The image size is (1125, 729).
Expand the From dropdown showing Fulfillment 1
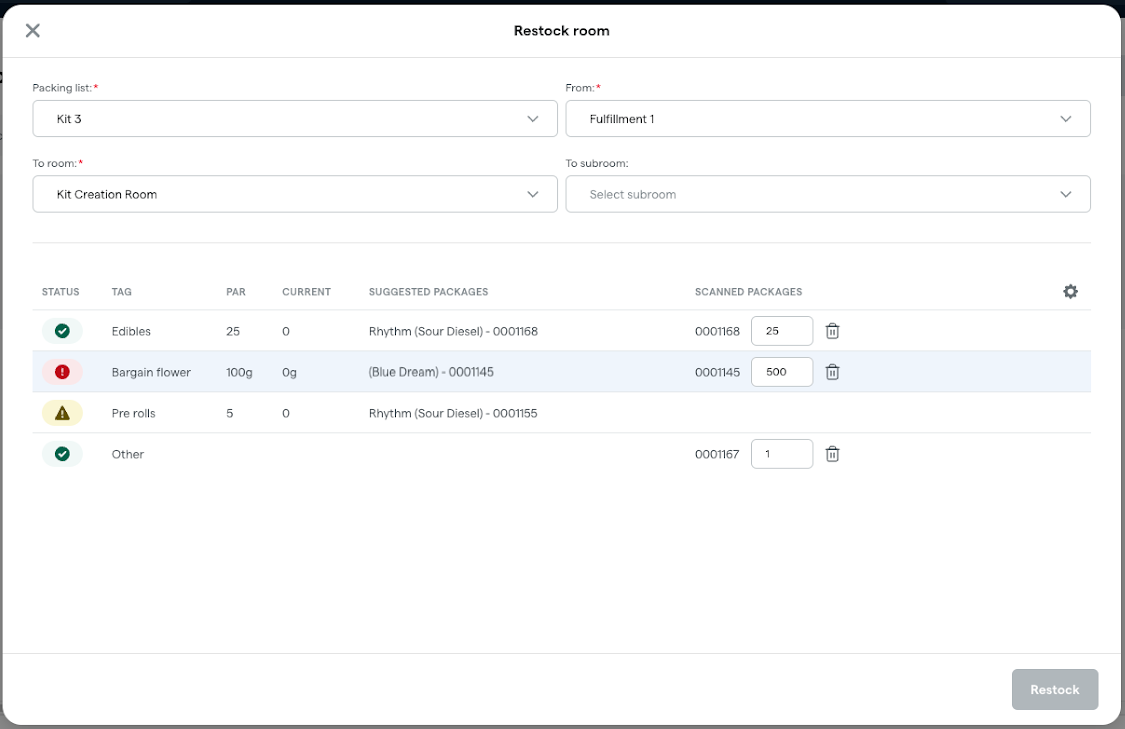(x=828, y=118)
